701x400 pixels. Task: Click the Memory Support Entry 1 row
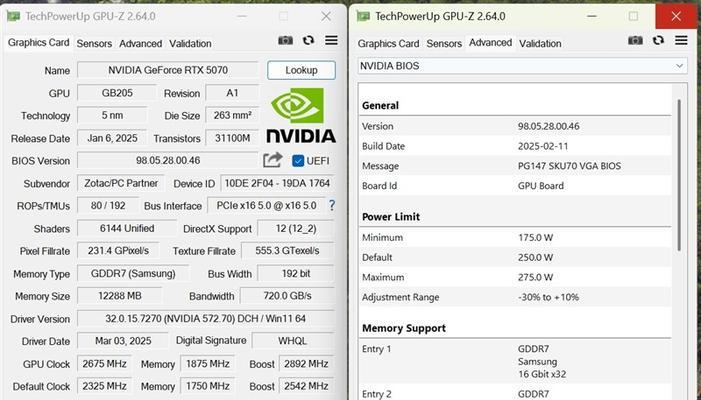coord(515,361)
